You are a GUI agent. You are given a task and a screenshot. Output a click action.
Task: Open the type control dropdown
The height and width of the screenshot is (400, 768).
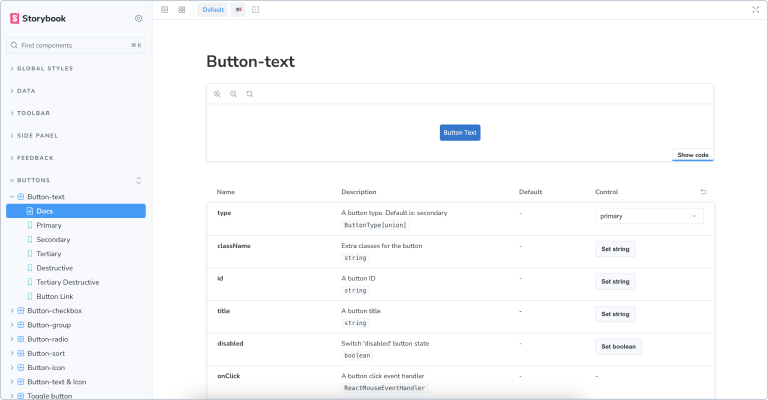click(x=649, y=216)
